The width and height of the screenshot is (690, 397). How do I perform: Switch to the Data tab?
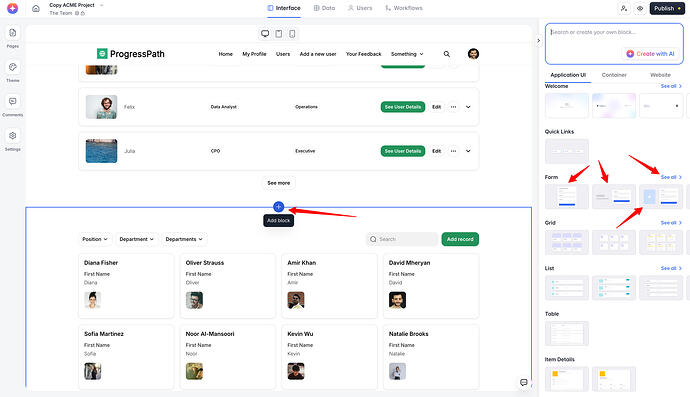point(324,8)
